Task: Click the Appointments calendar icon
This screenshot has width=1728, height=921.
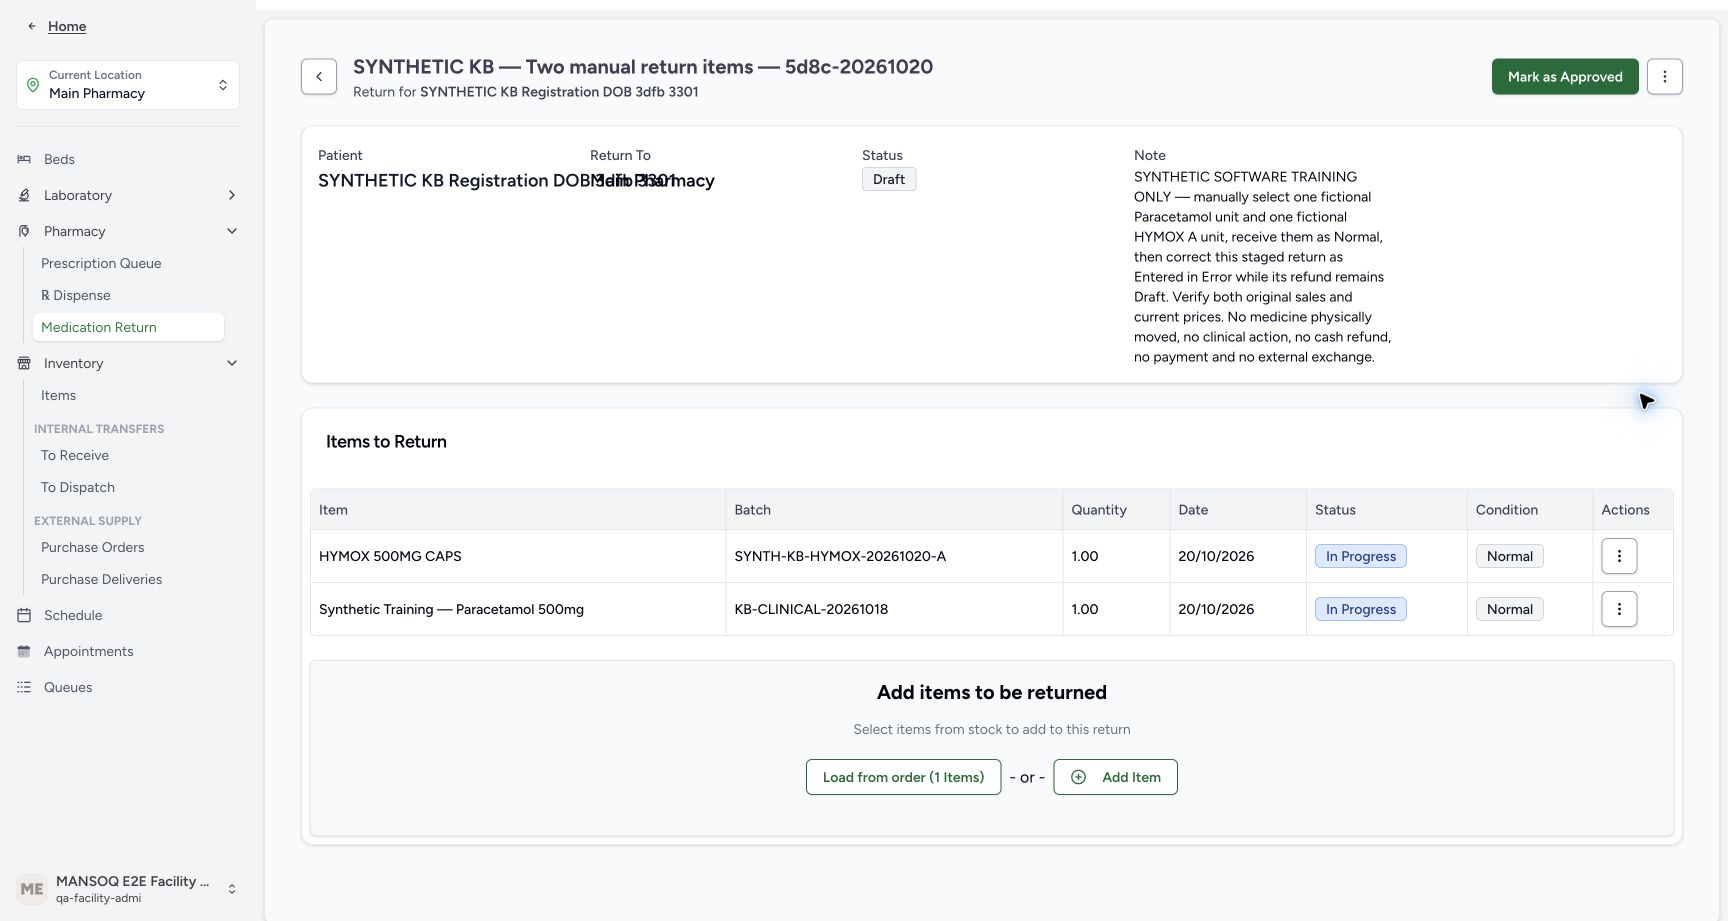Action: (x=24, y=651)
